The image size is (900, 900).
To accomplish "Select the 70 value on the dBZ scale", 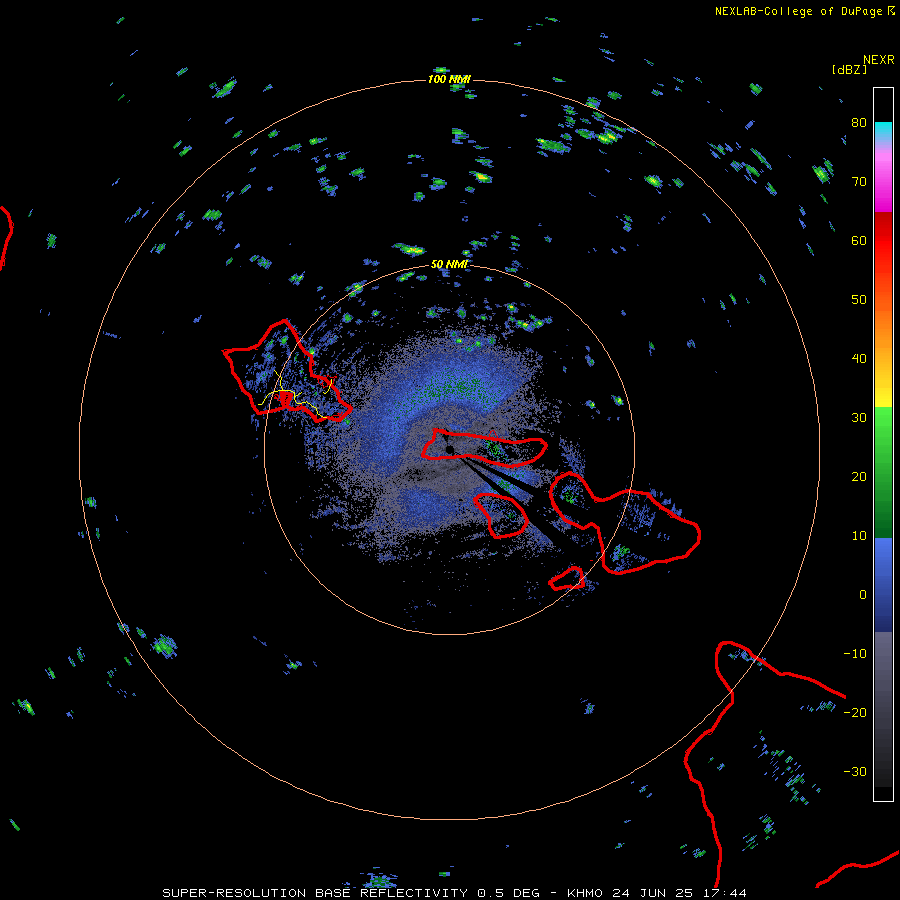I will [859, 182].
